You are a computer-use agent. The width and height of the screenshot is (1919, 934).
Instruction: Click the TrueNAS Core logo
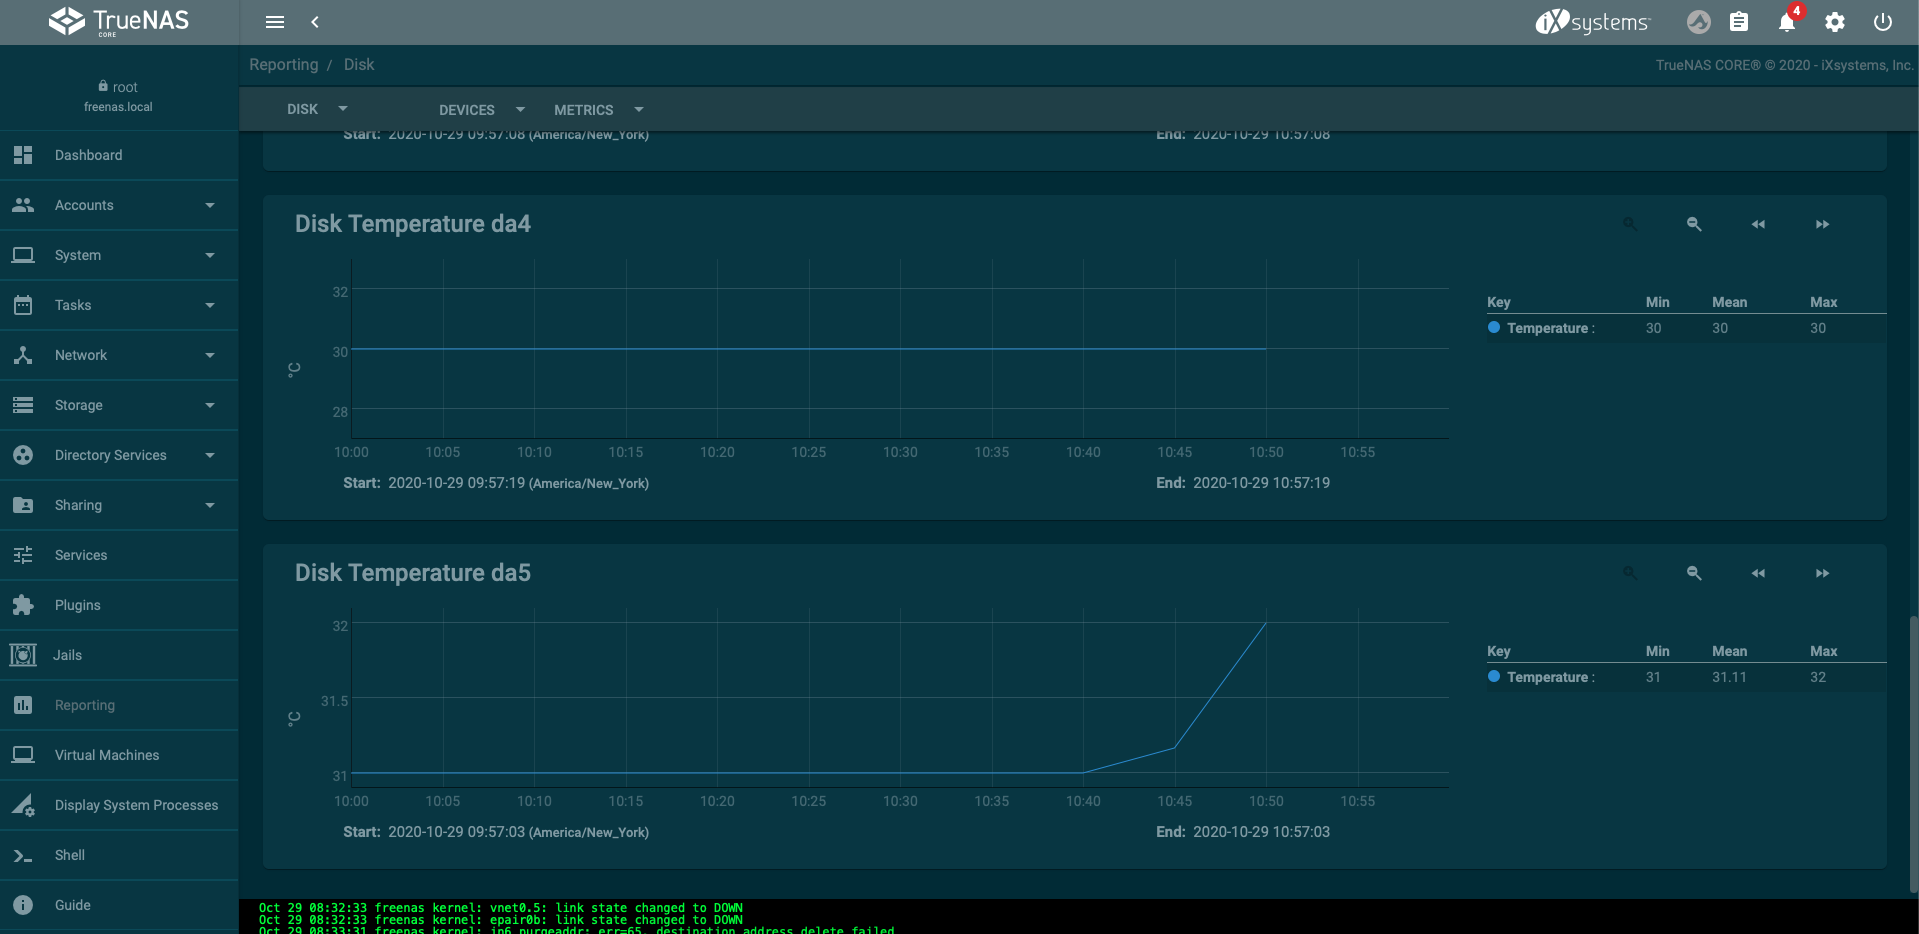[119, 21]
